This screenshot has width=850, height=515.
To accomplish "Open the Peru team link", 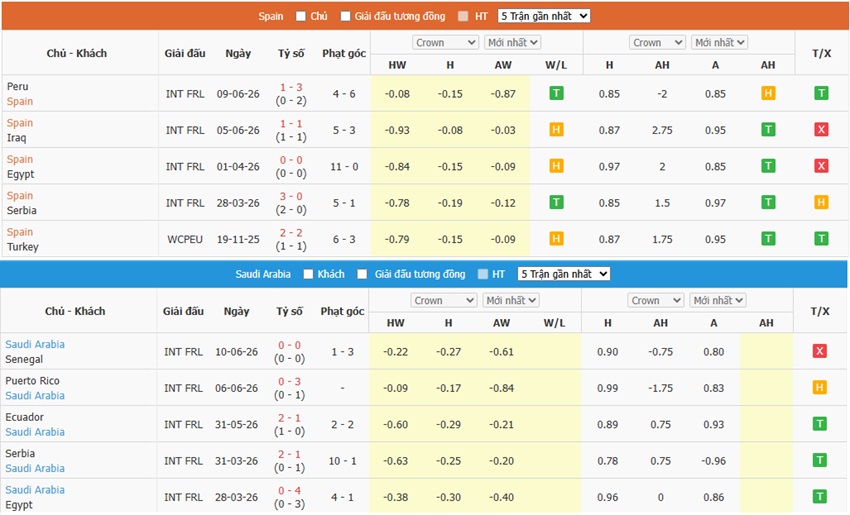I will tap(17, 86).
